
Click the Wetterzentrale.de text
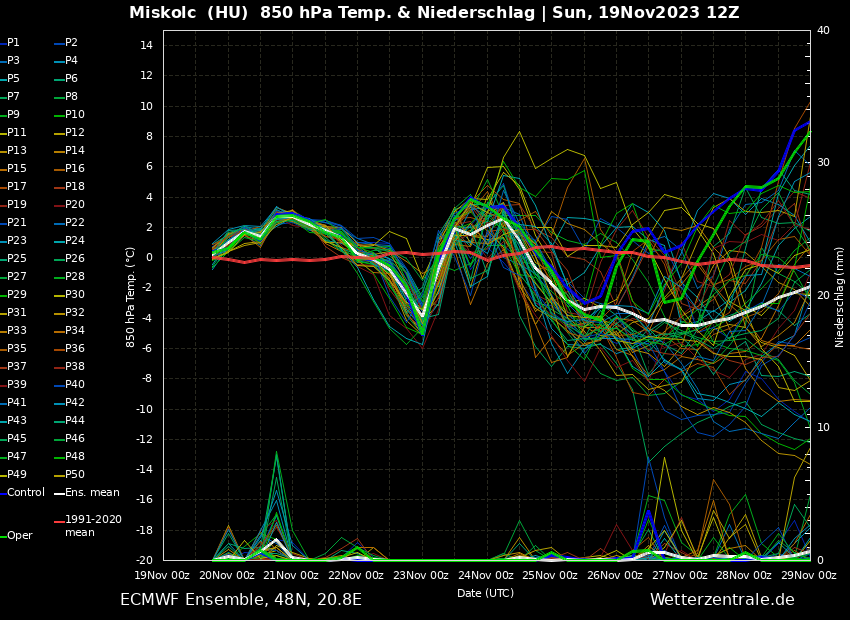(x=722, y=600)
